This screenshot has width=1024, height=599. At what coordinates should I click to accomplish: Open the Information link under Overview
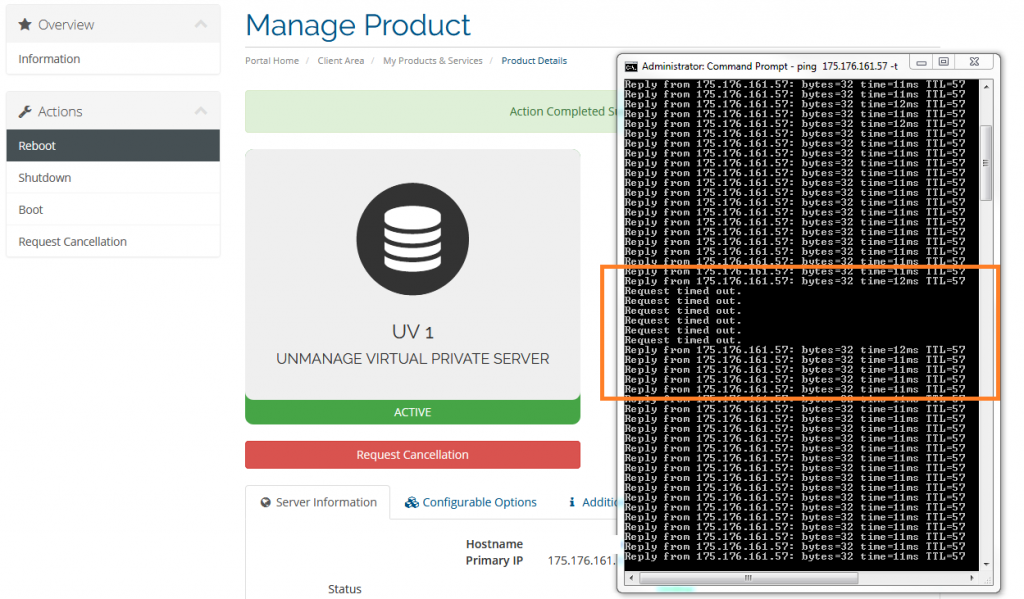(x=49, y=59)
